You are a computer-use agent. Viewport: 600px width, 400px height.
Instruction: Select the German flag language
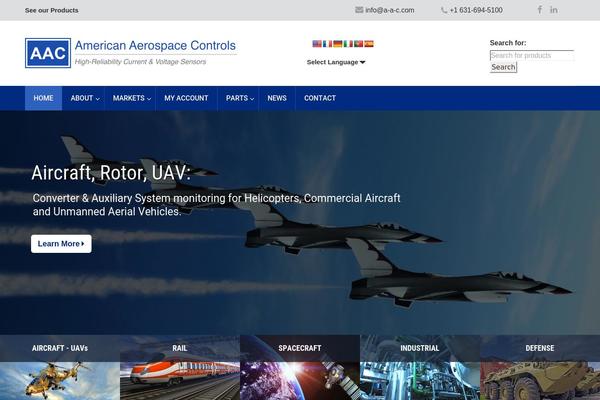(338, 44)
